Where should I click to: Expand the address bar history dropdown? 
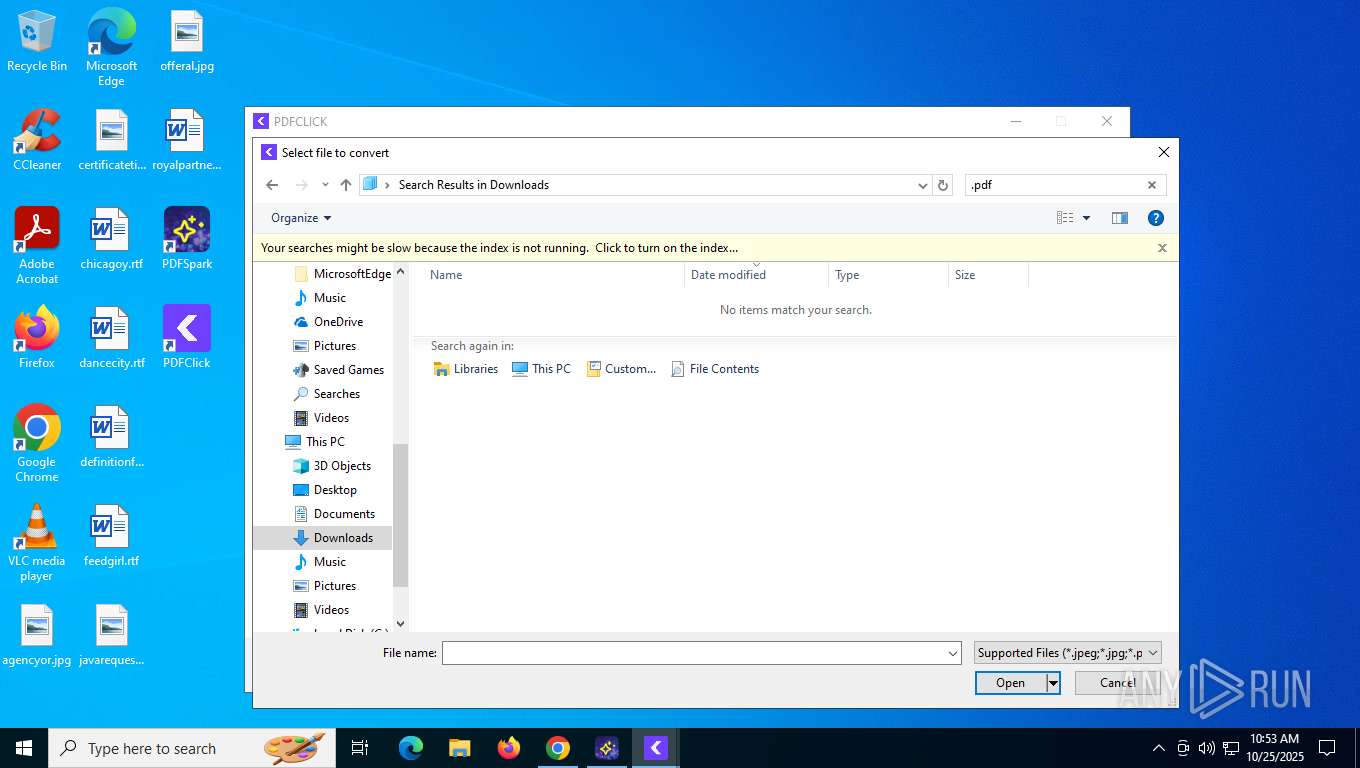point(922,185)
